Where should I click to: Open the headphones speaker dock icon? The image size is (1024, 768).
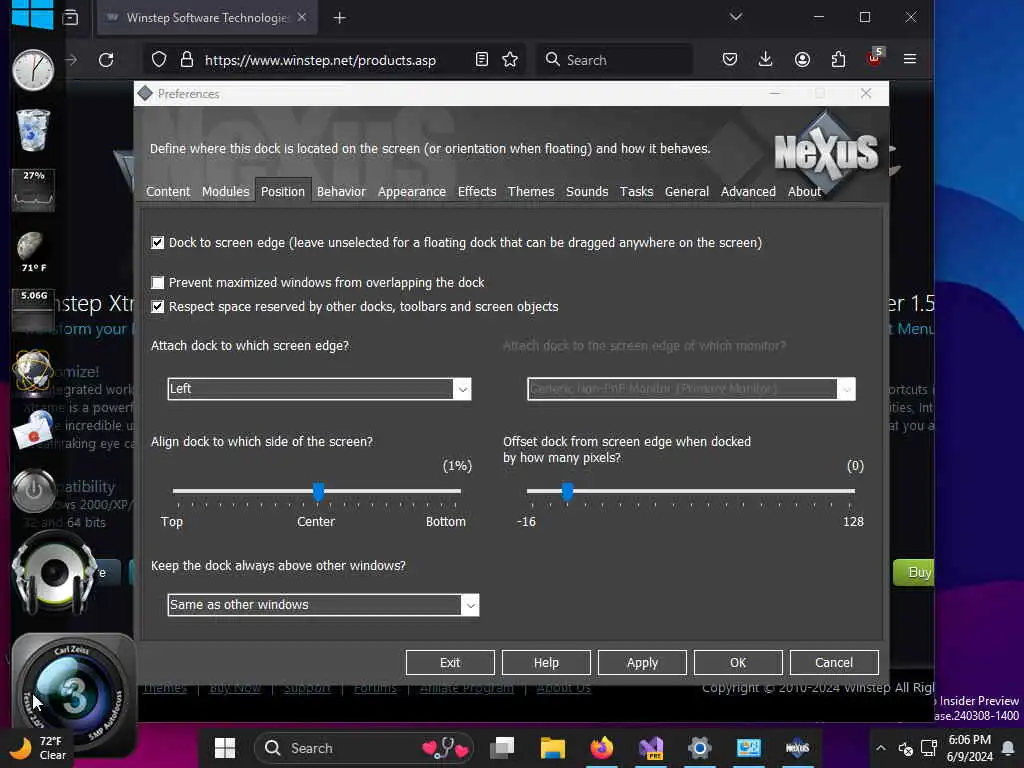click(54, 572)
